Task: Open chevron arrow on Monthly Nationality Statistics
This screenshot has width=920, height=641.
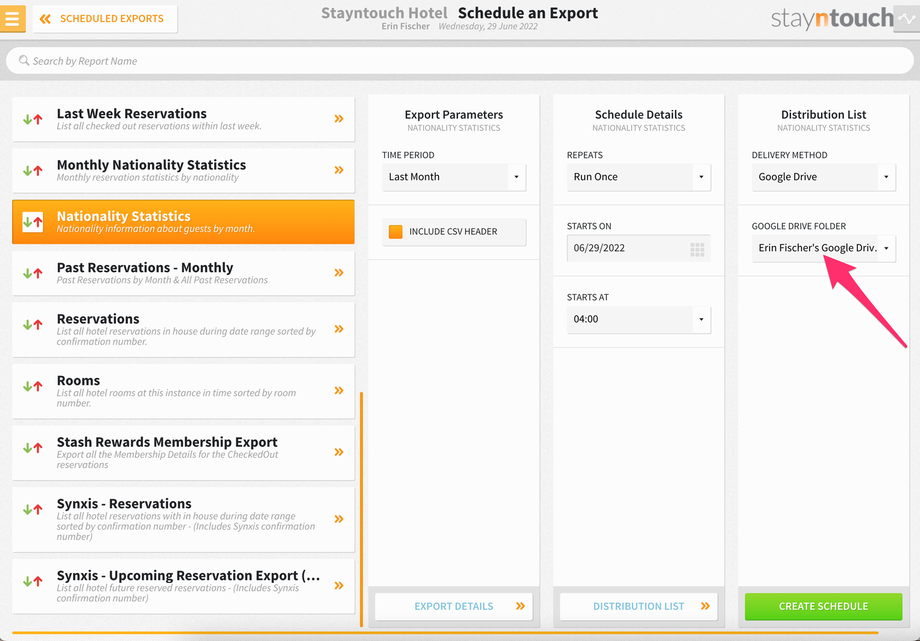Action: [x=339, y=170]
